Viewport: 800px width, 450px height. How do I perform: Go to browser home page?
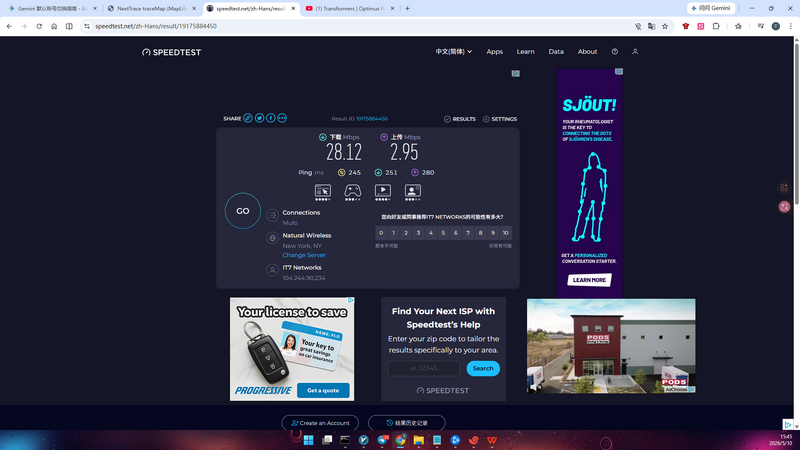click(x=54, y=26)
